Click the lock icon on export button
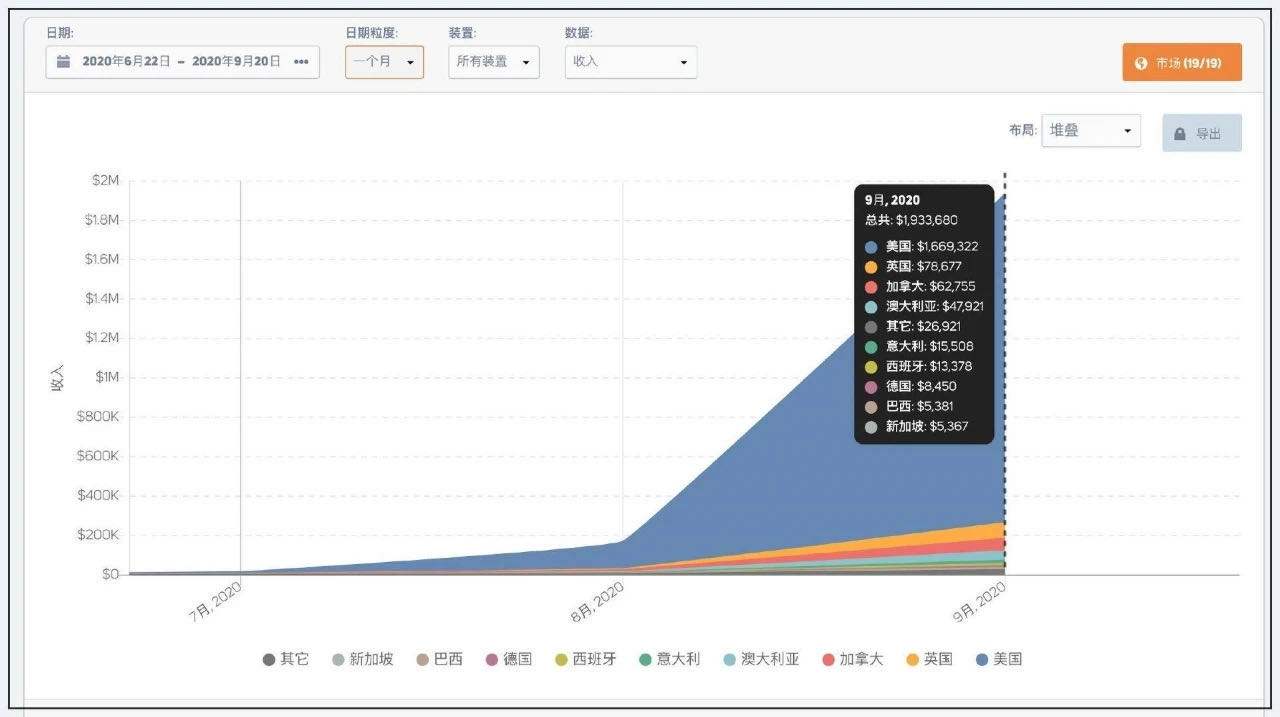Viewport: 1280px width, 717px height. point(1180,134)
